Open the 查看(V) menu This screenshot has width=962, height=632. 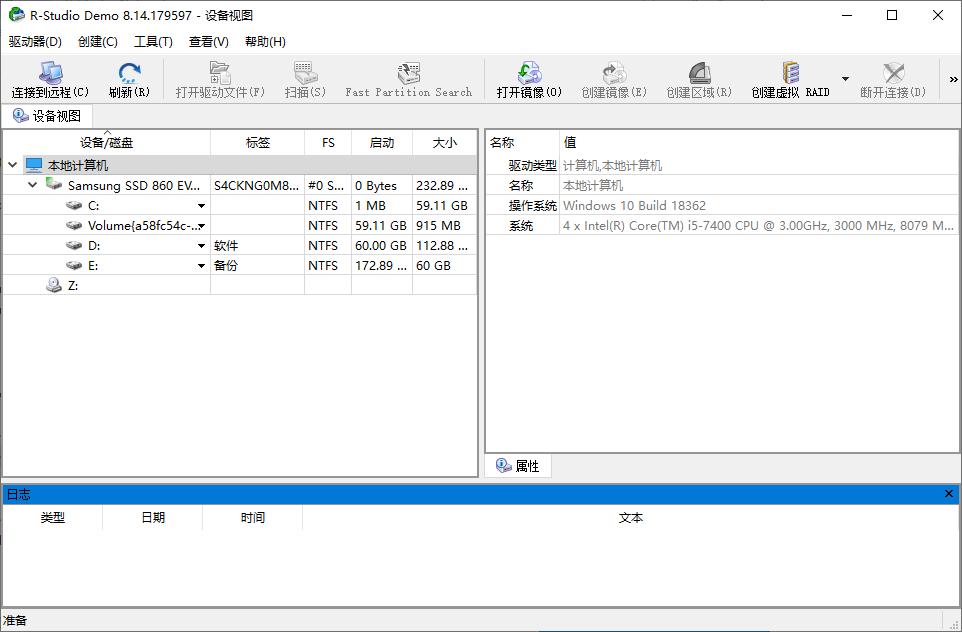pos(209,41)
